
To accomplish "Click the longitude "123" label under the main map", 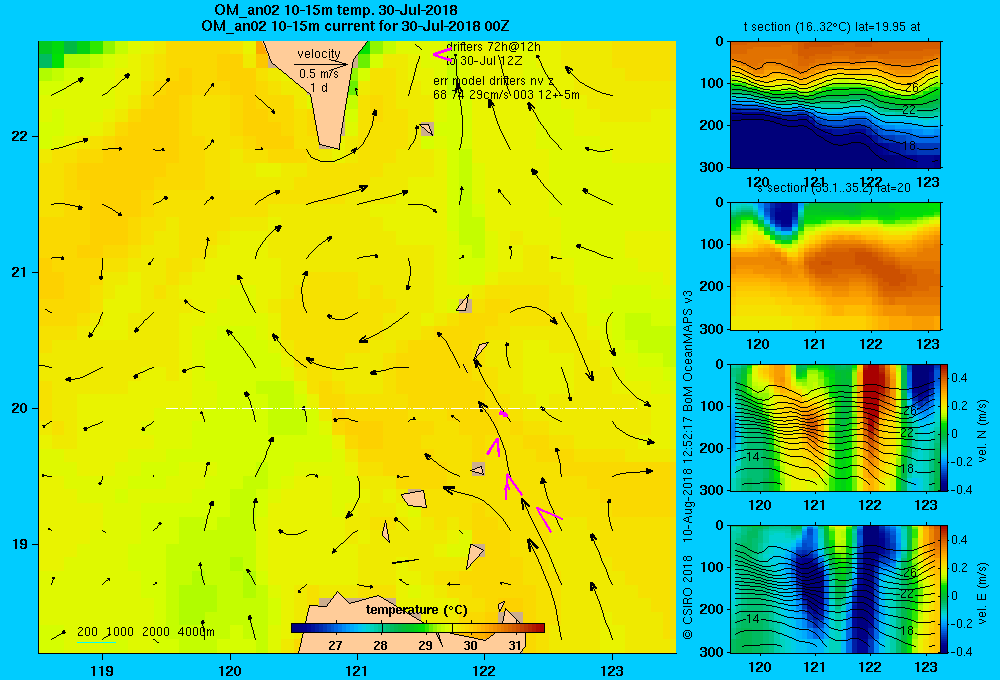I will click(612, 670).
